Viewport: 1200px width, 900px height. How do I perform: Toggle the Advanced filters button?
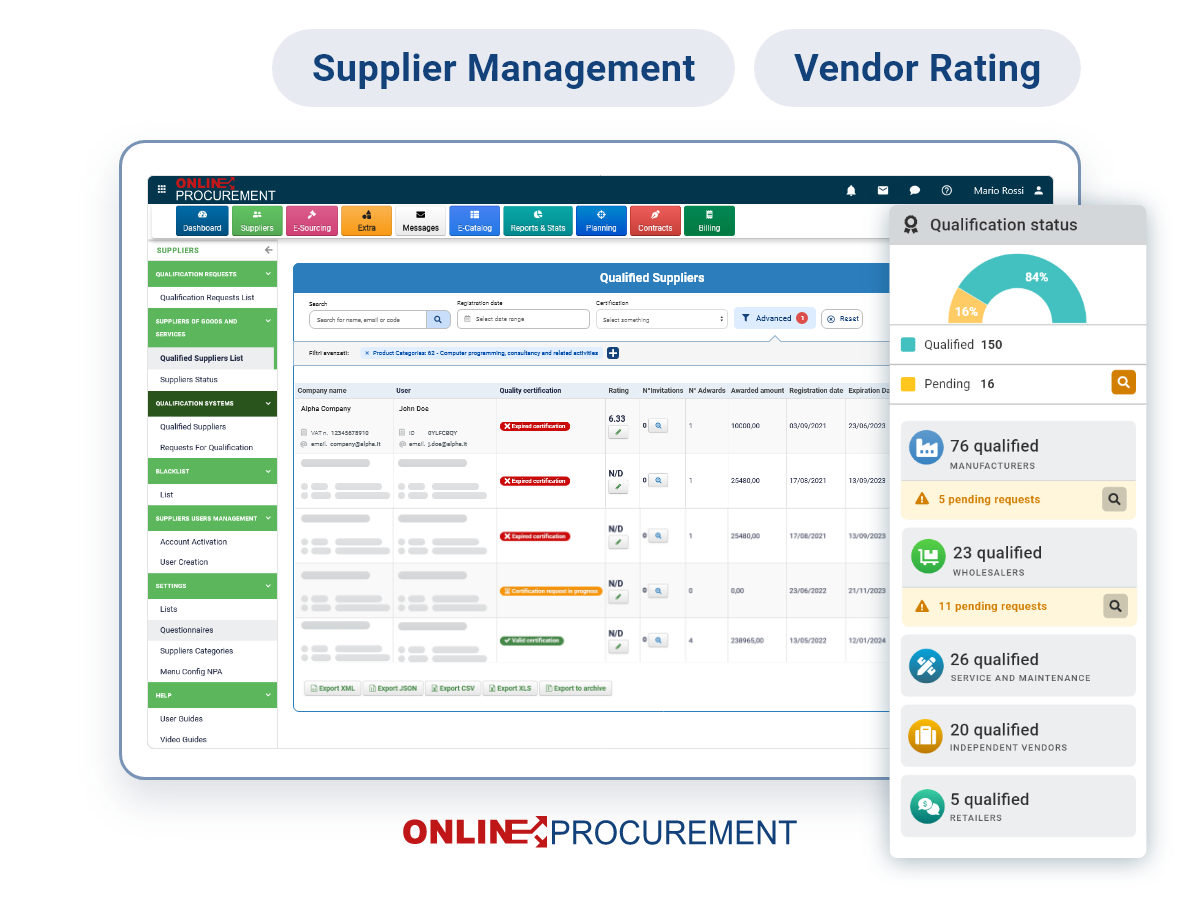coord(774,318)
